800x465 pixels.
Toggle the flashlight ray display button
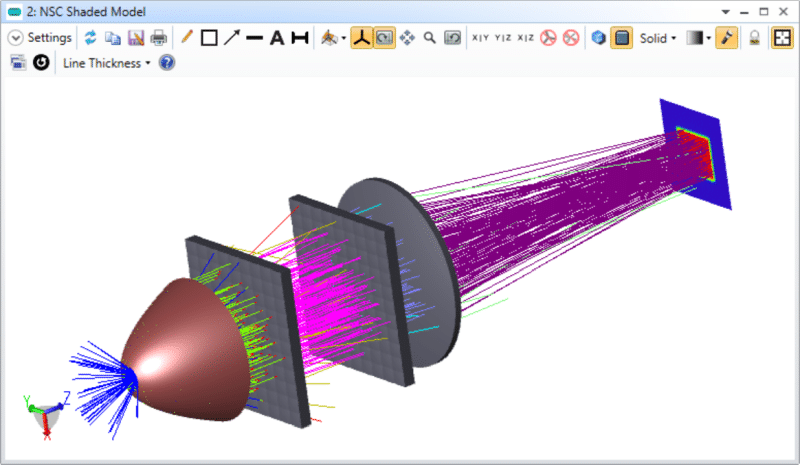[727, 38]
